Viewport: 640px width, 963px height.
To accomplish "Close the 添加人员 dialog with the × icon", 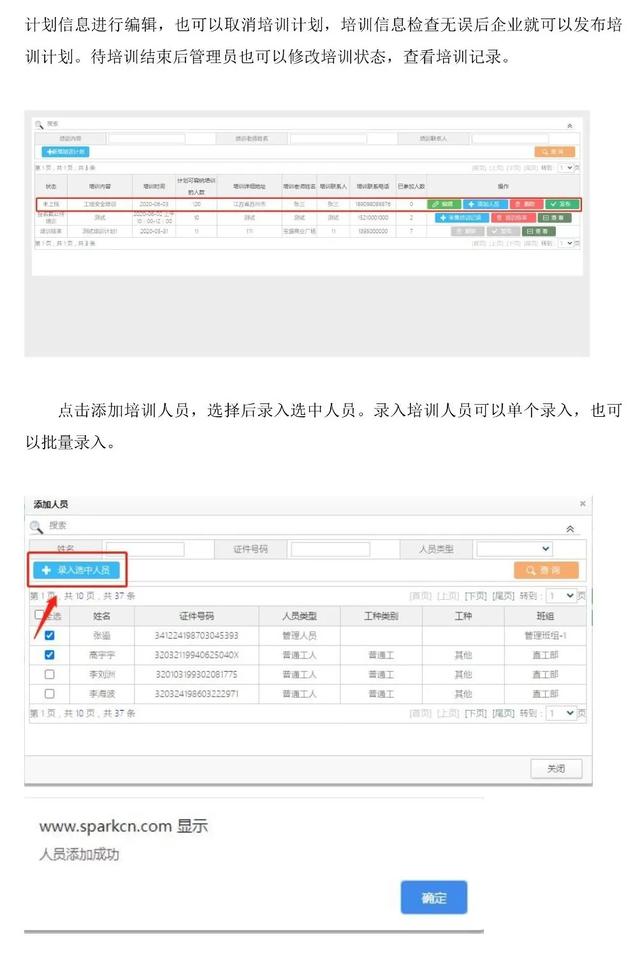I will pyautogui.click(x=583, y=504).
